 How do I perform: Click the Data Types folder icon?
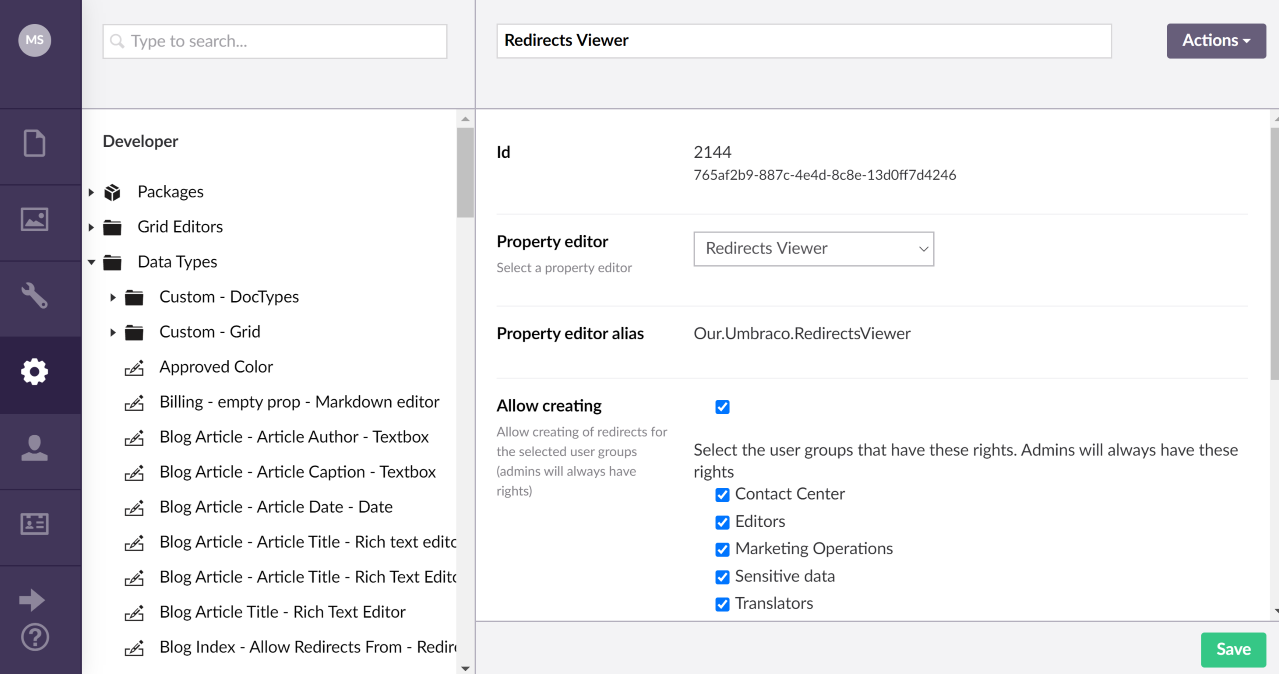(112, 262)
